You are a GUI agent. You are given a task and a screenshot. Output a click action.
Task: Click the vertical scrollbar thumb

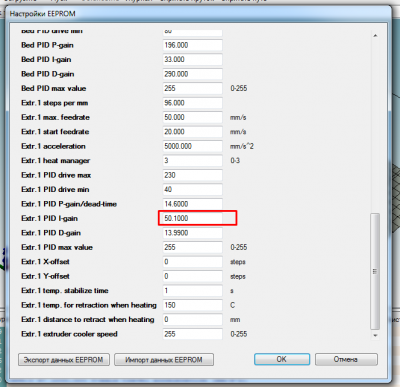coord(375,271)
